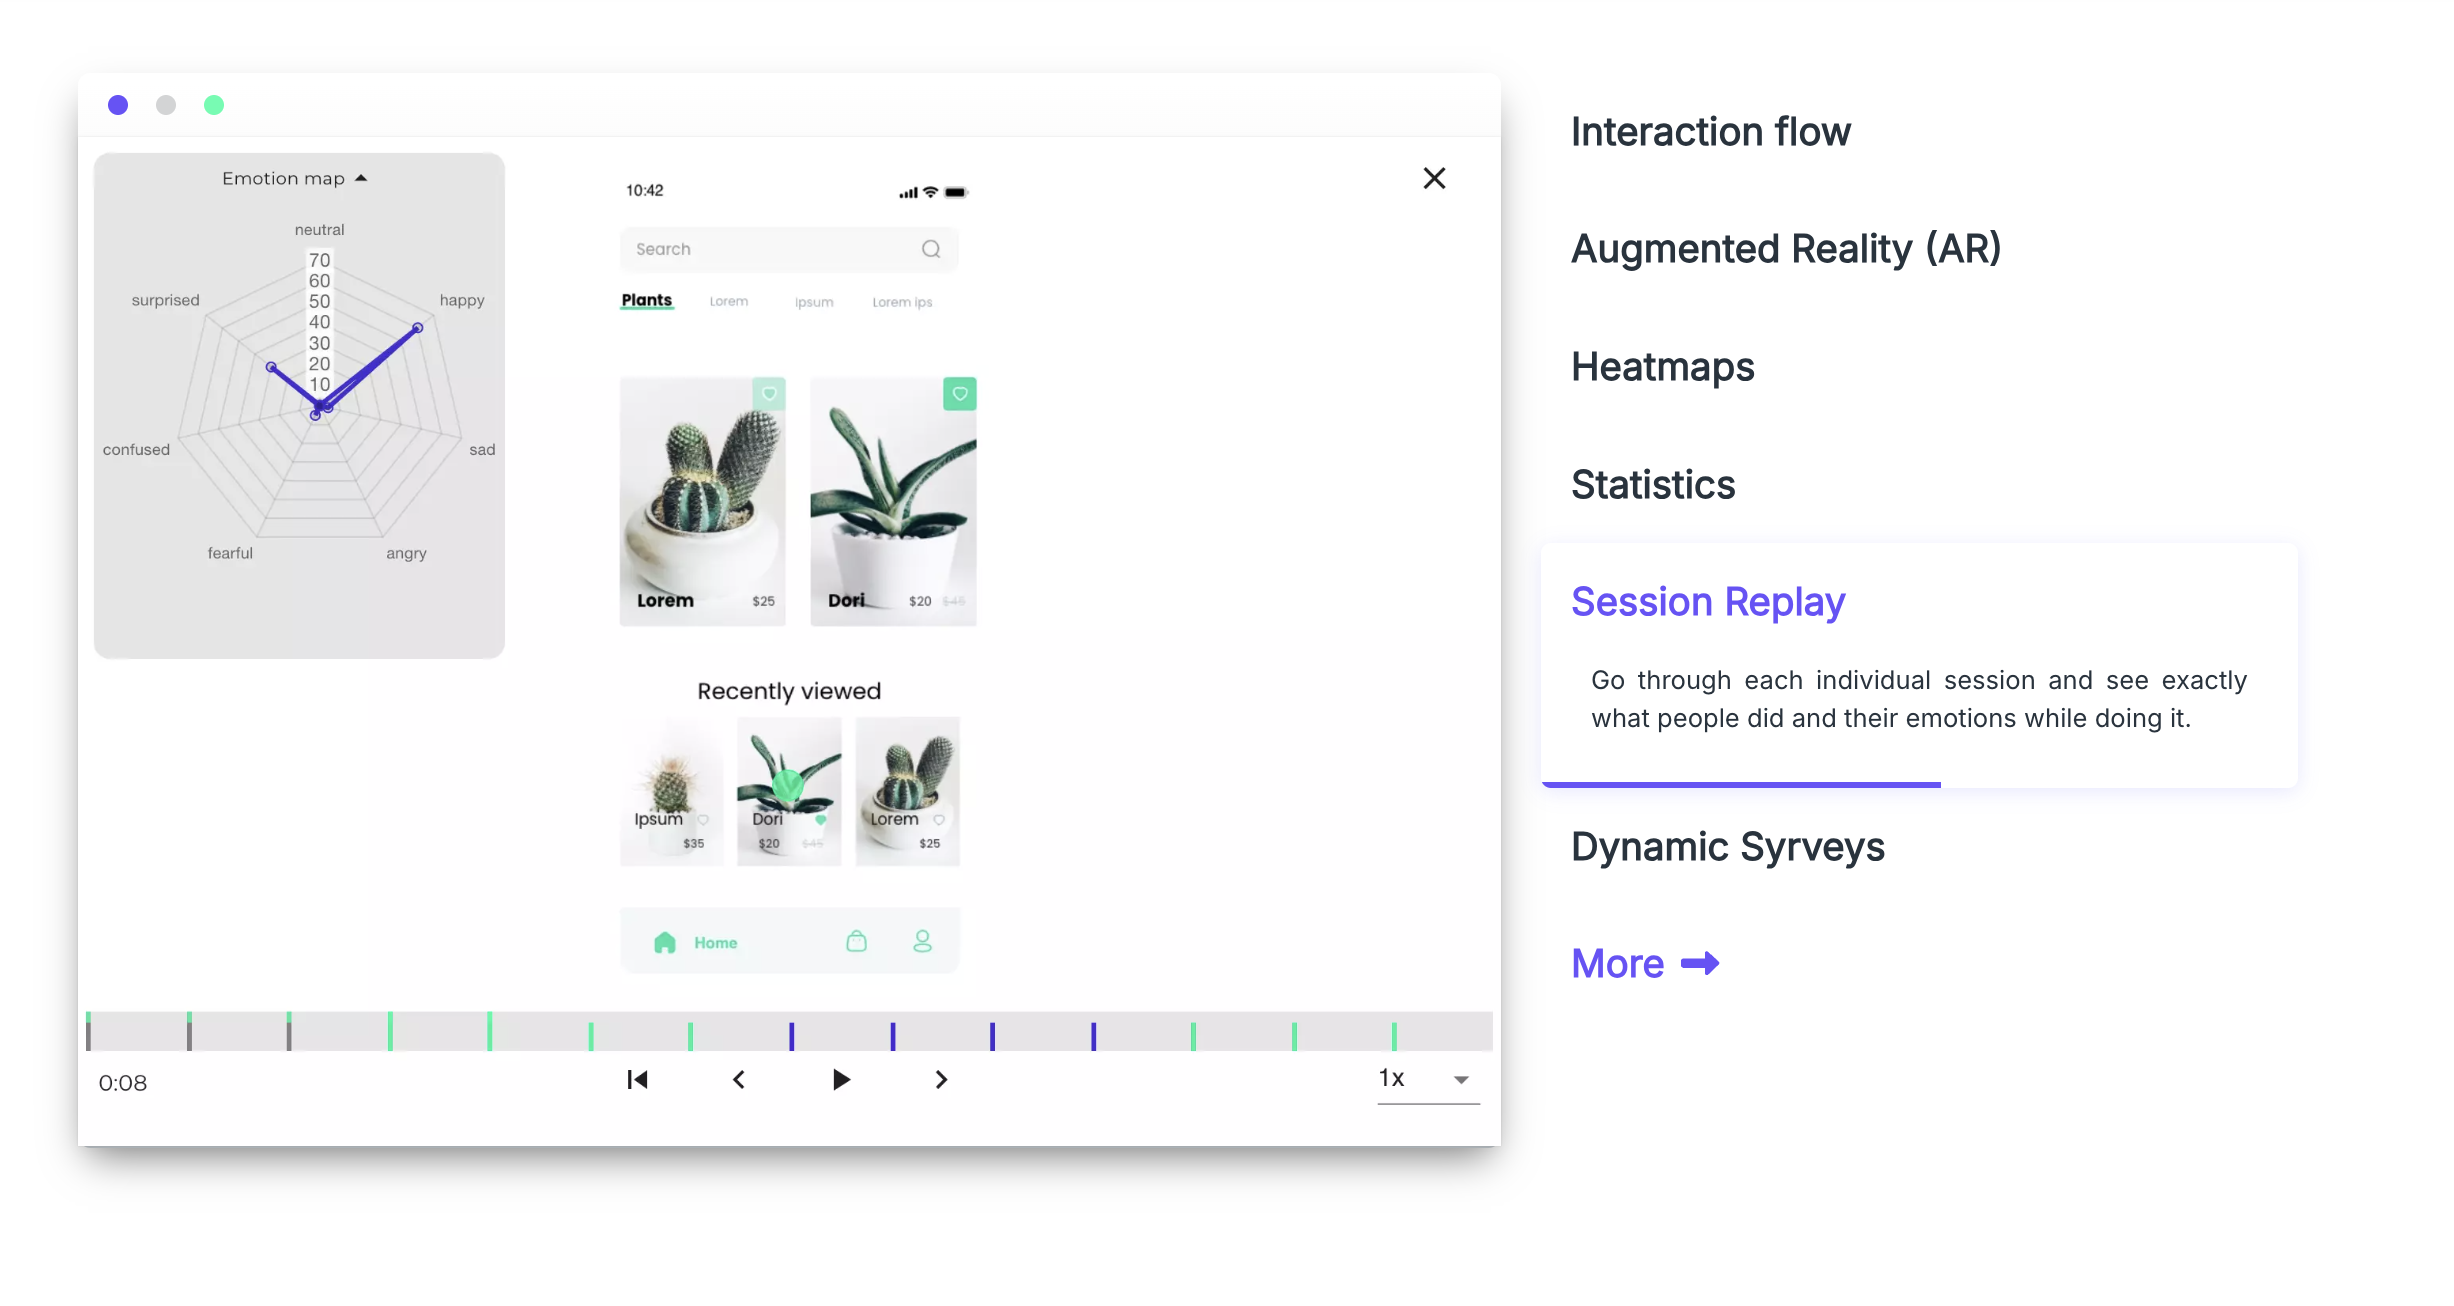Click the battery icon in phone status bar
Viewport: 2454px width, 1306px height.
click(x=956, y=192)
